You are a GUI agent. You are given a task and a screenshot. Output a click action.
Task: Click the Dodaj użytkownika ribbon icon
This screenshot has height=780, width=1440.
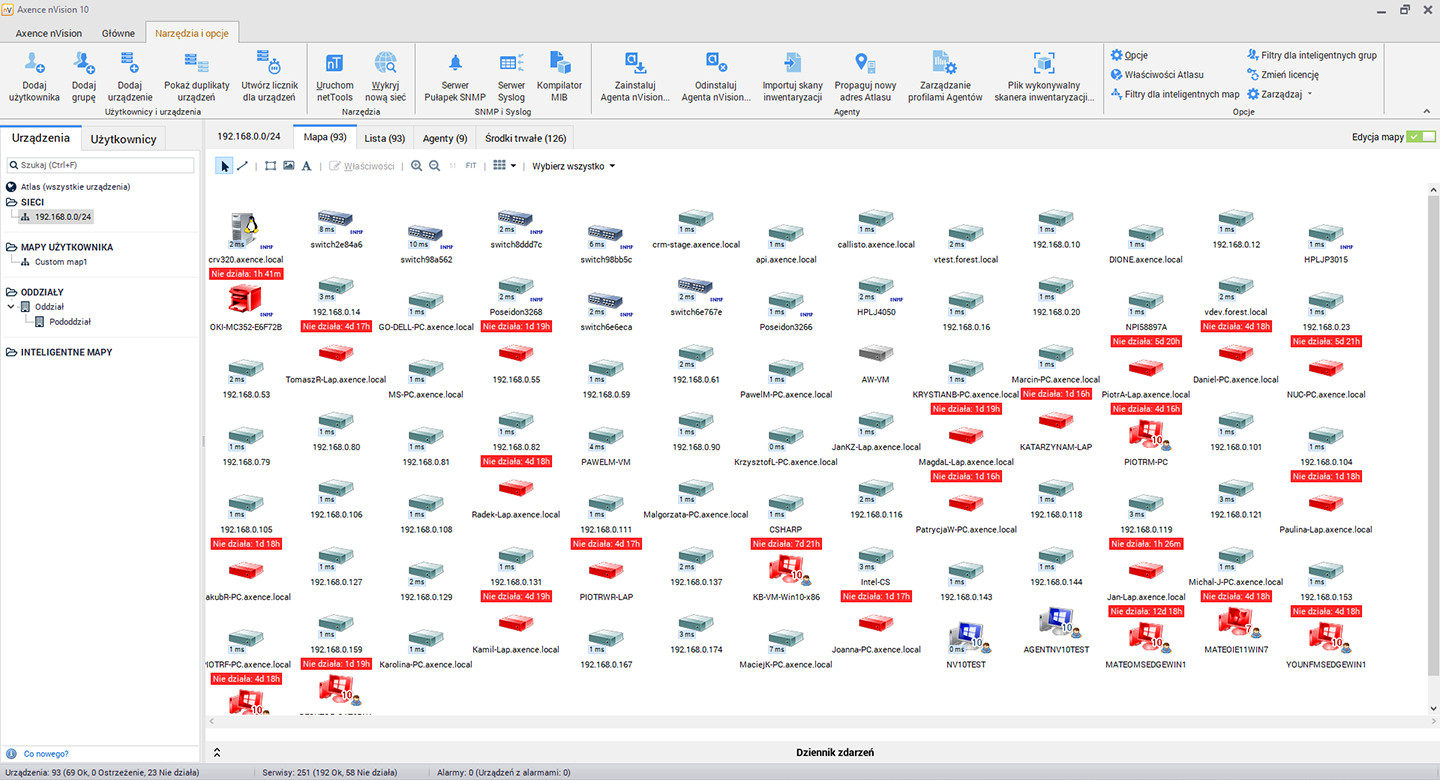tap(35, 77)
